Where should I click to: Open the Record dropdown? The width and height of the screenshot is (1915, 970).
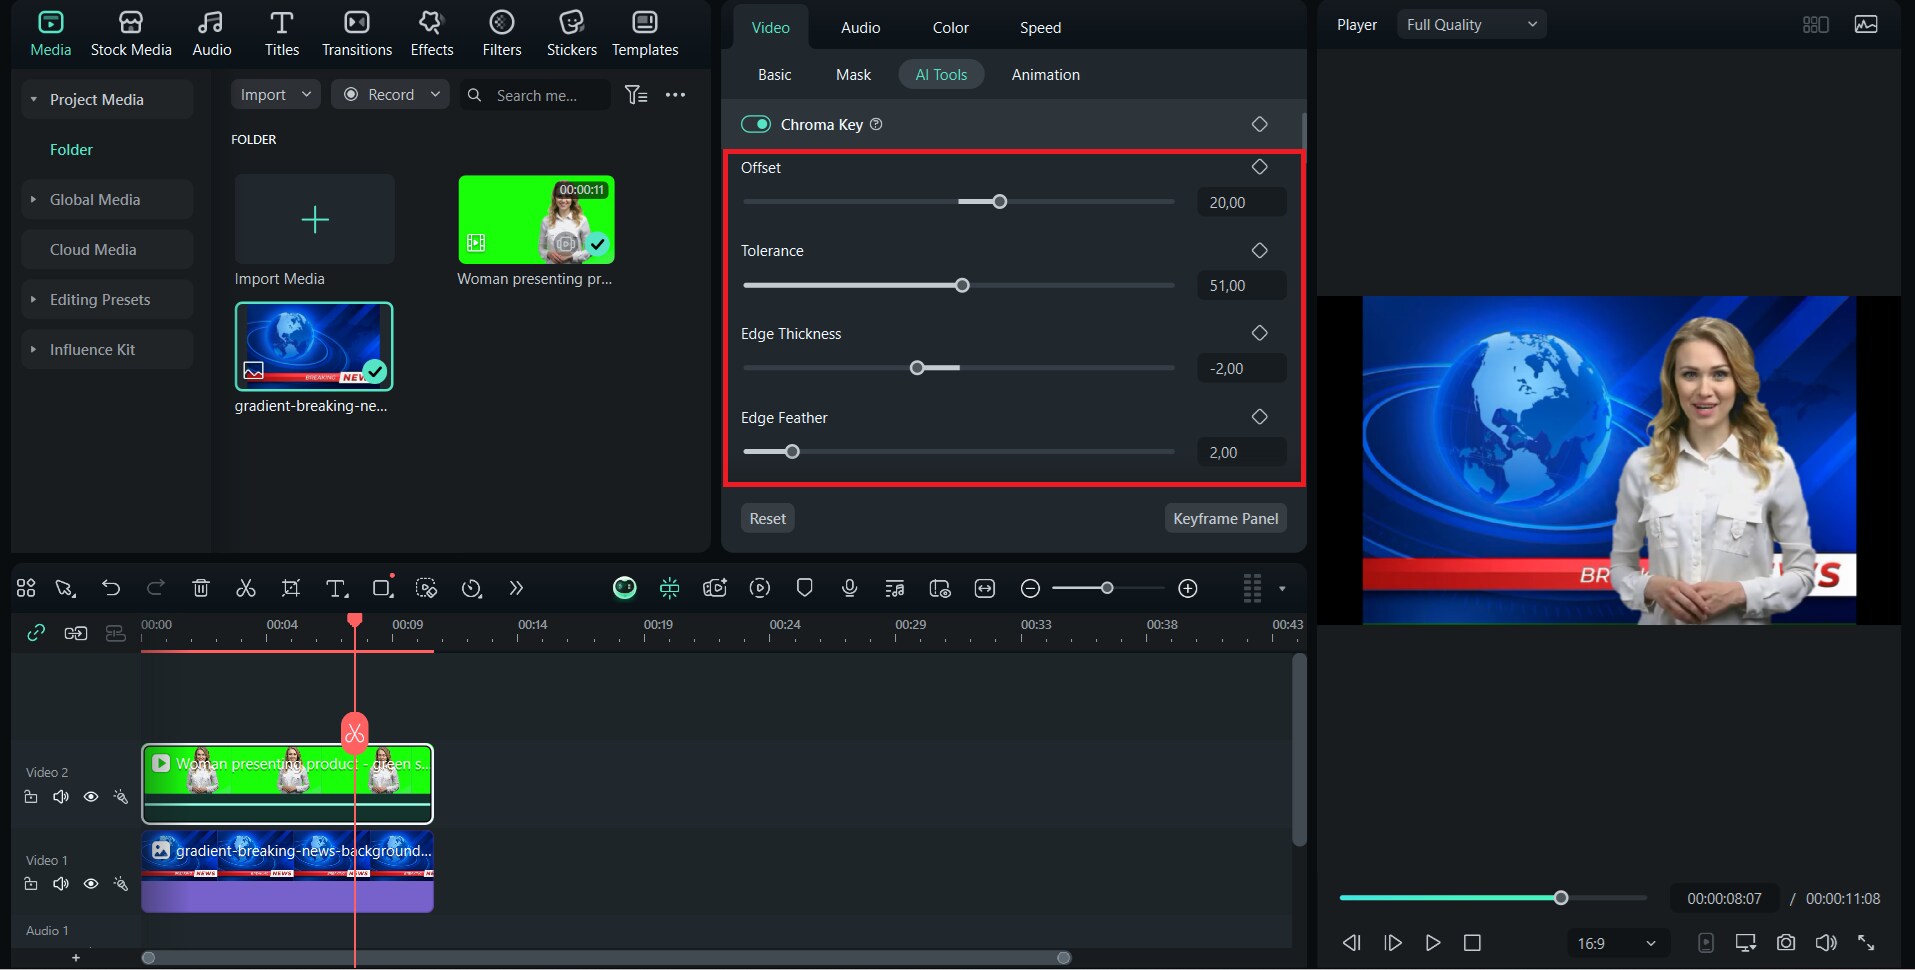[390, 94]
